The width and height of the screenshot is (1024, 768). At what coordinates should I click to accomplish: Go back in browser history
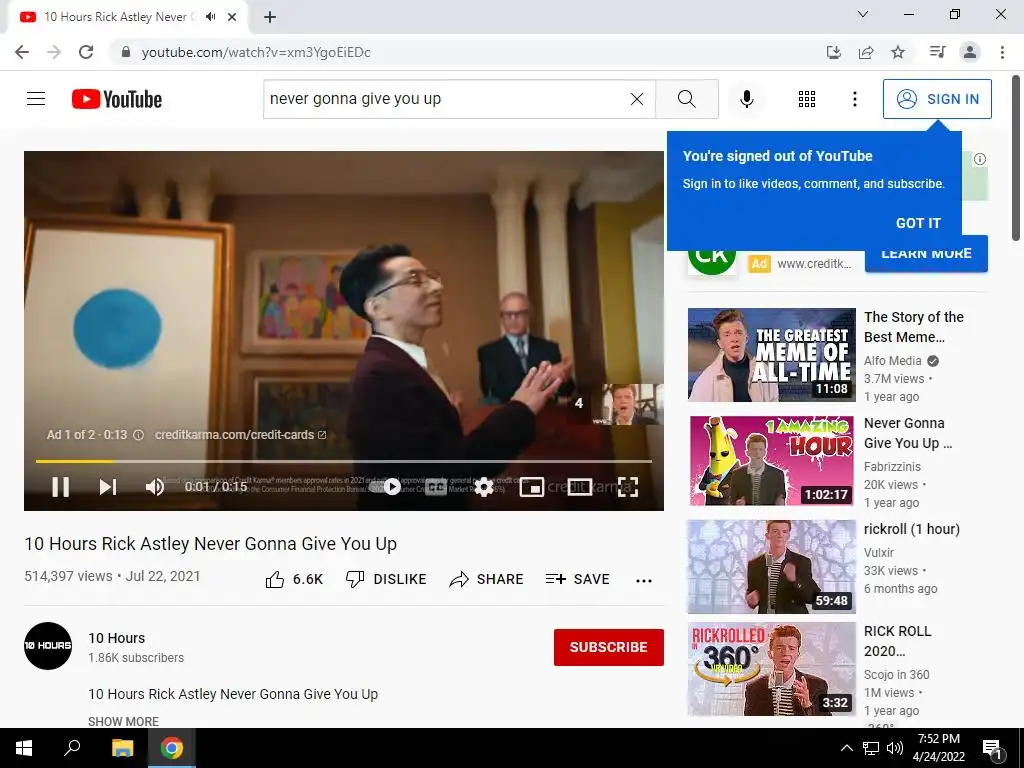tap(22, 52)
